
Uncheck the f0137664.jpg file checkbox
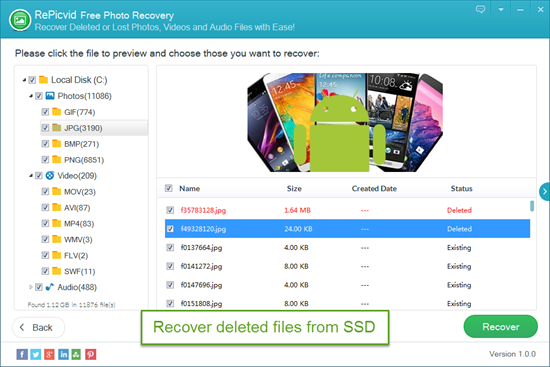(170, 247)
